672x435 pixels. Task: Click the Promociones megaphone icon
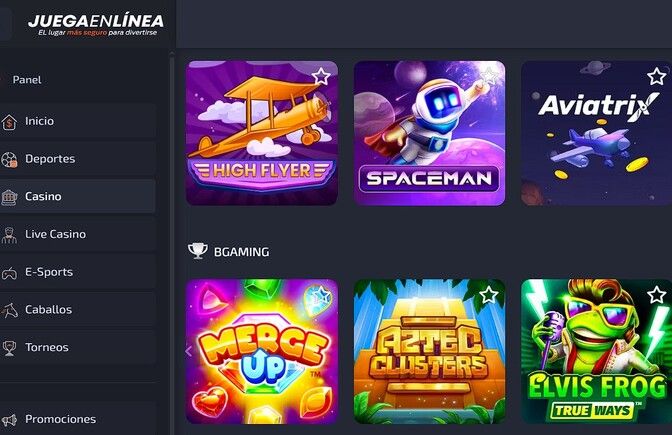(x=9, y=420)
